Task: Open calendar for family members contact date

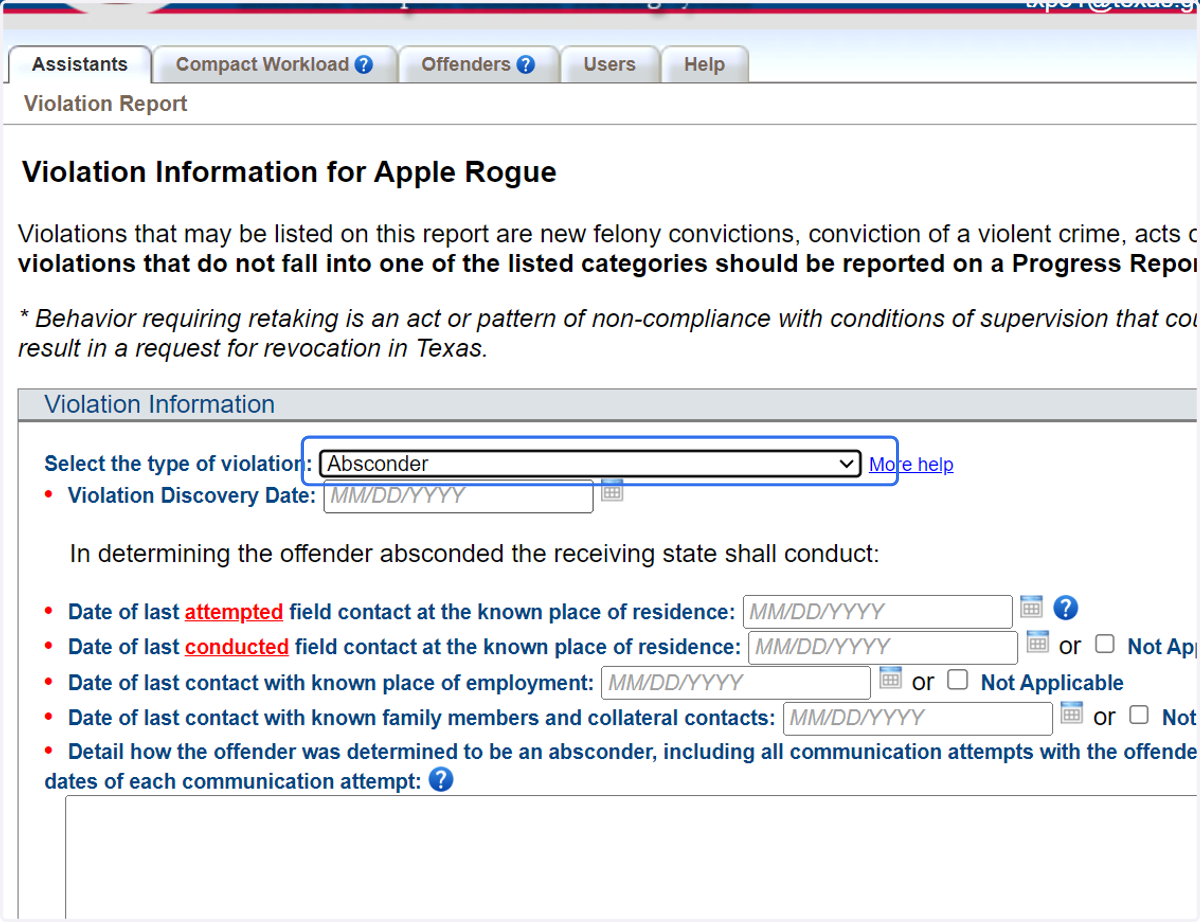Action: pyautogui.click(x=1072, y=713)
